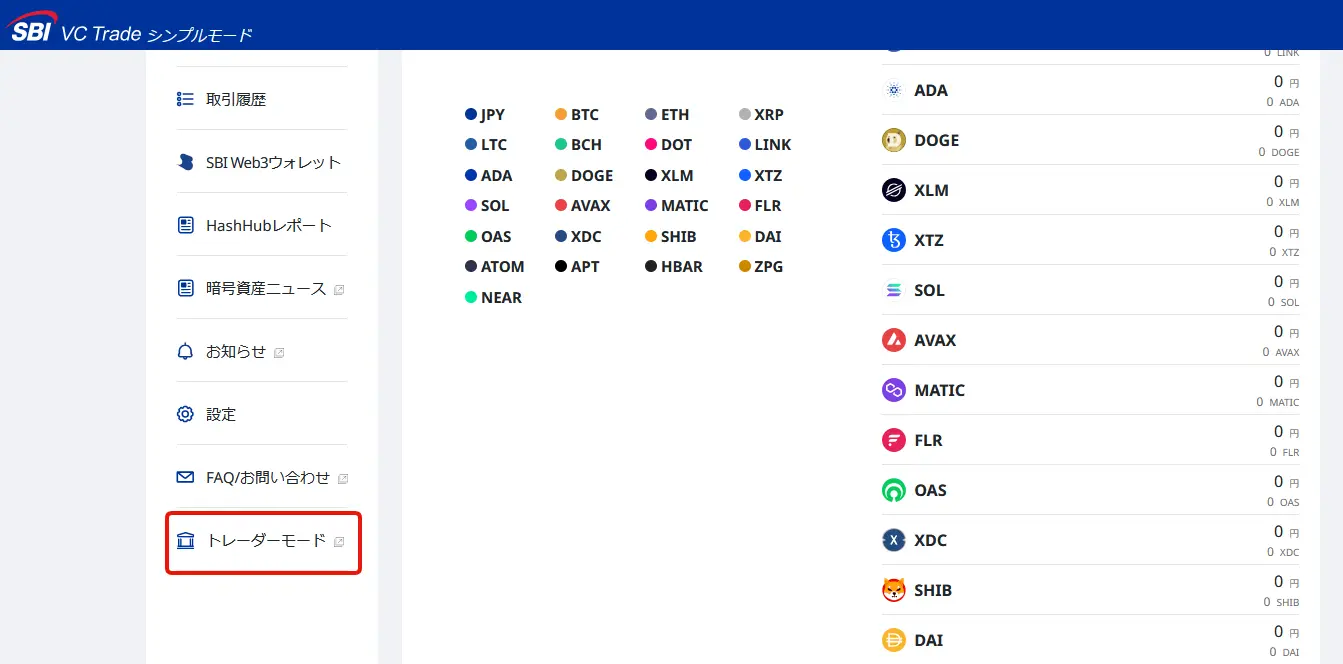Toggle ETH legend entry in chart
Screen dimensions: 1343x664
[667, 114]
